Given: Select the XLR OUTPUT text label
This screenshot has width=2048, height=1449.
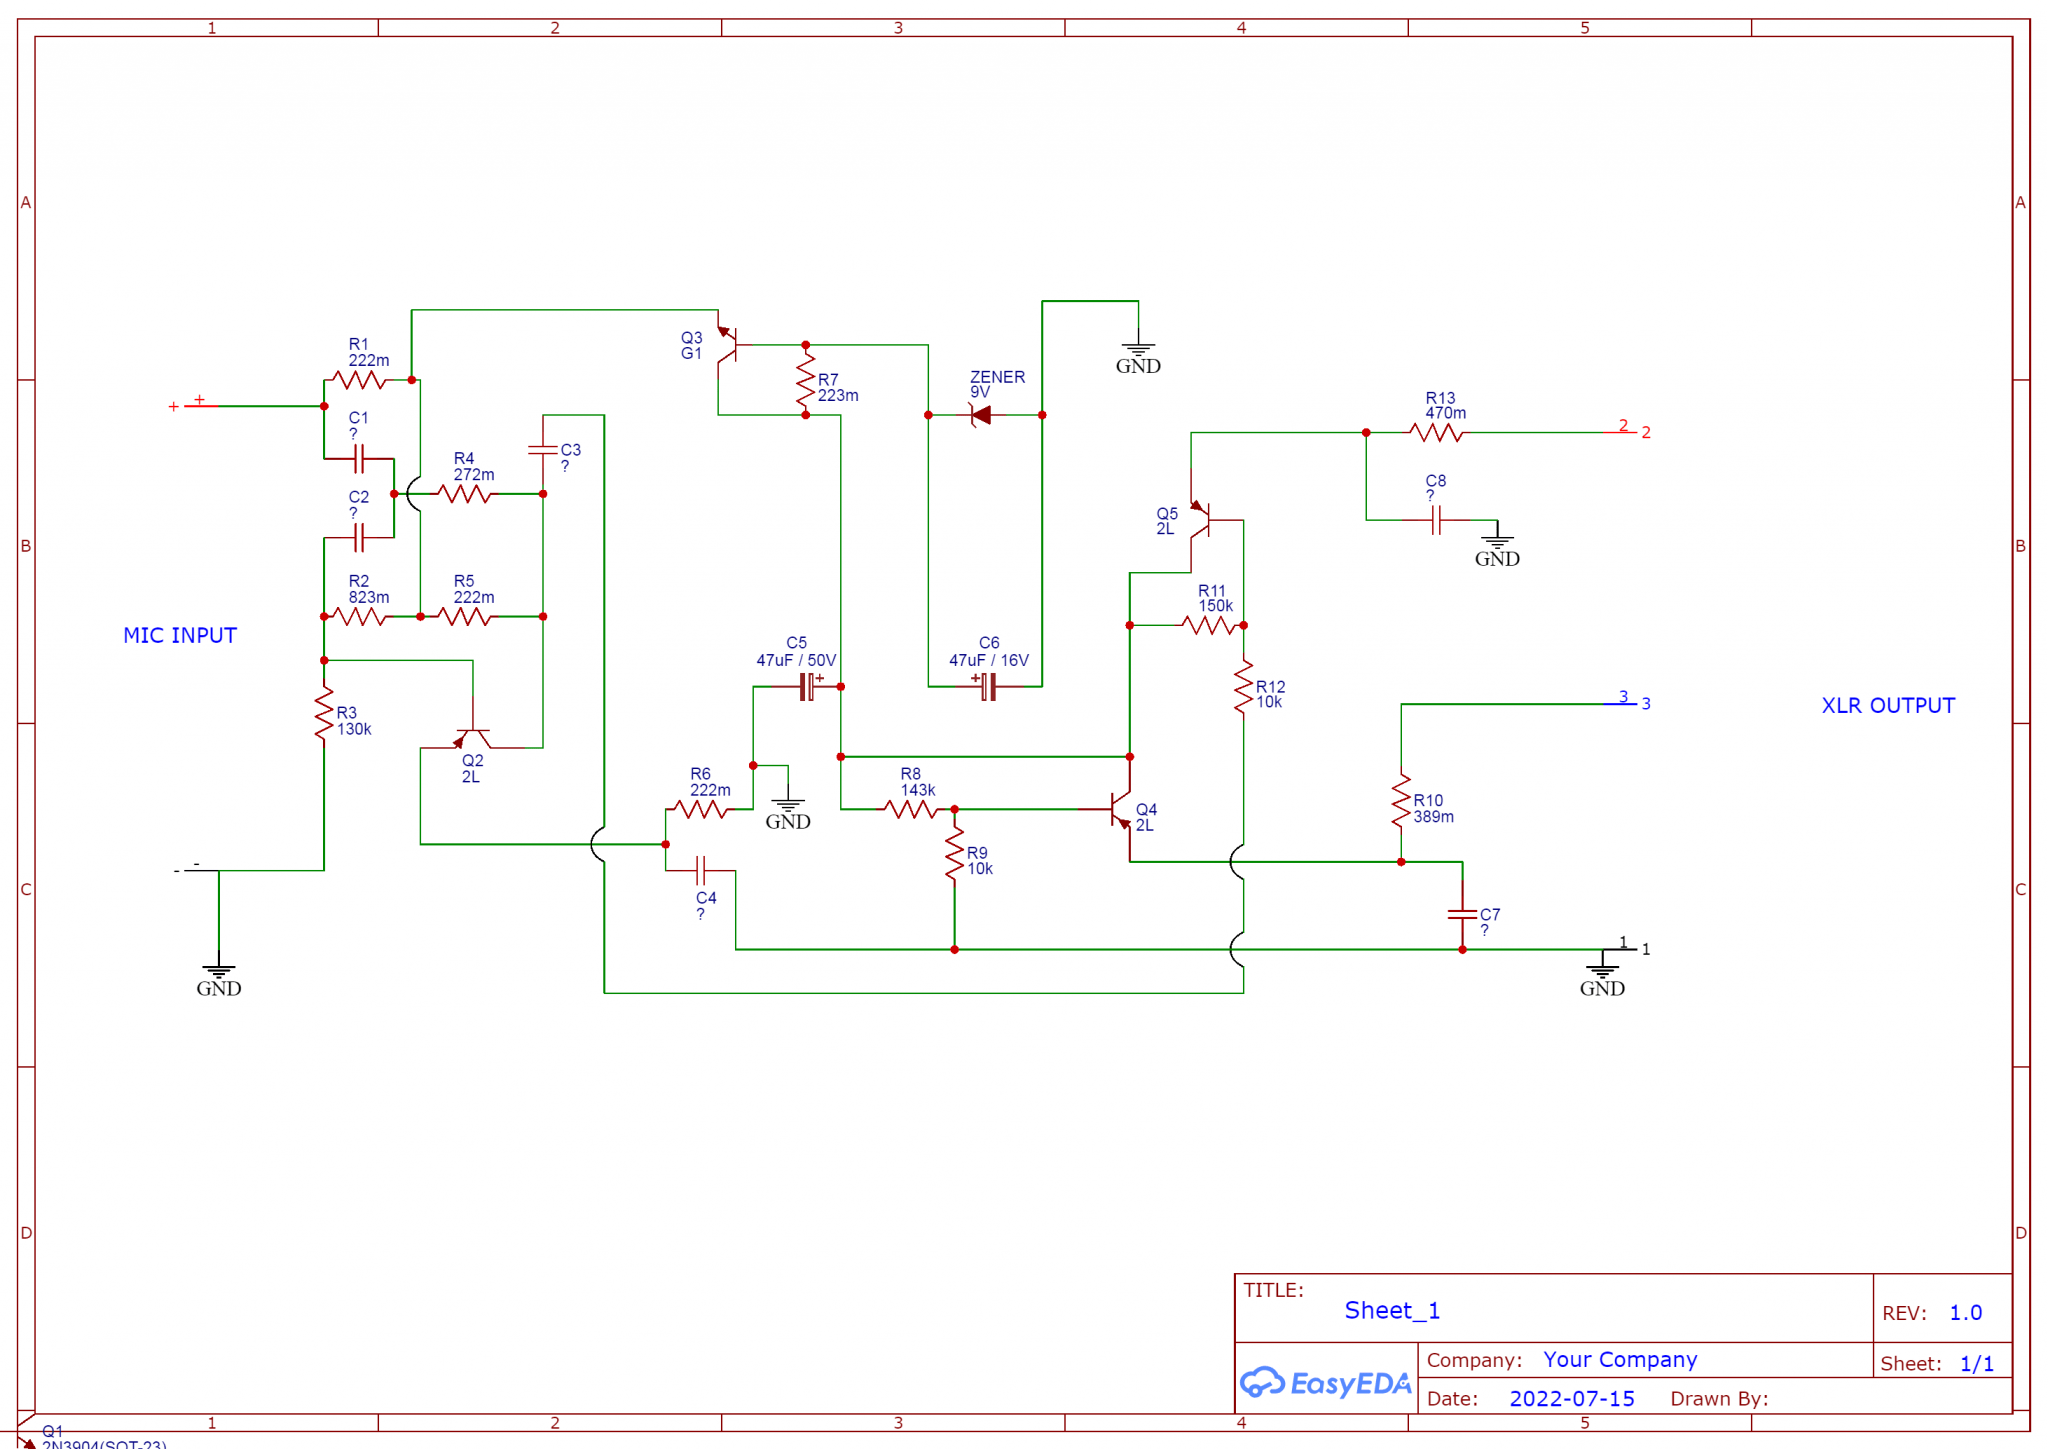Looking at the screenshot, I should click(1888, 705).
